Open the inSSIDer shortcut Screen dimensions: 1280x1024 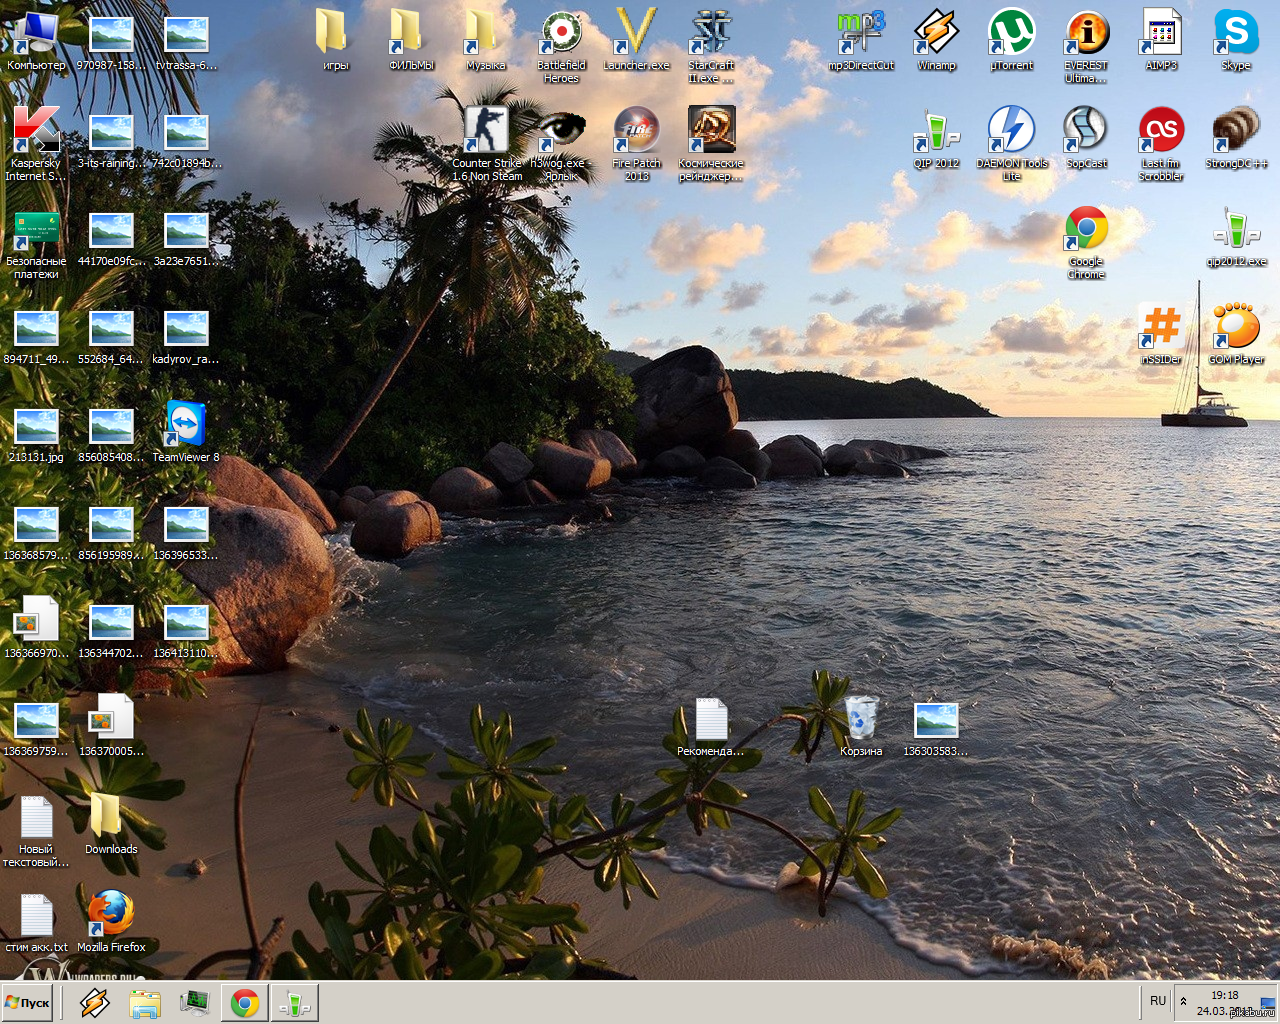(x=1161, y=334)
